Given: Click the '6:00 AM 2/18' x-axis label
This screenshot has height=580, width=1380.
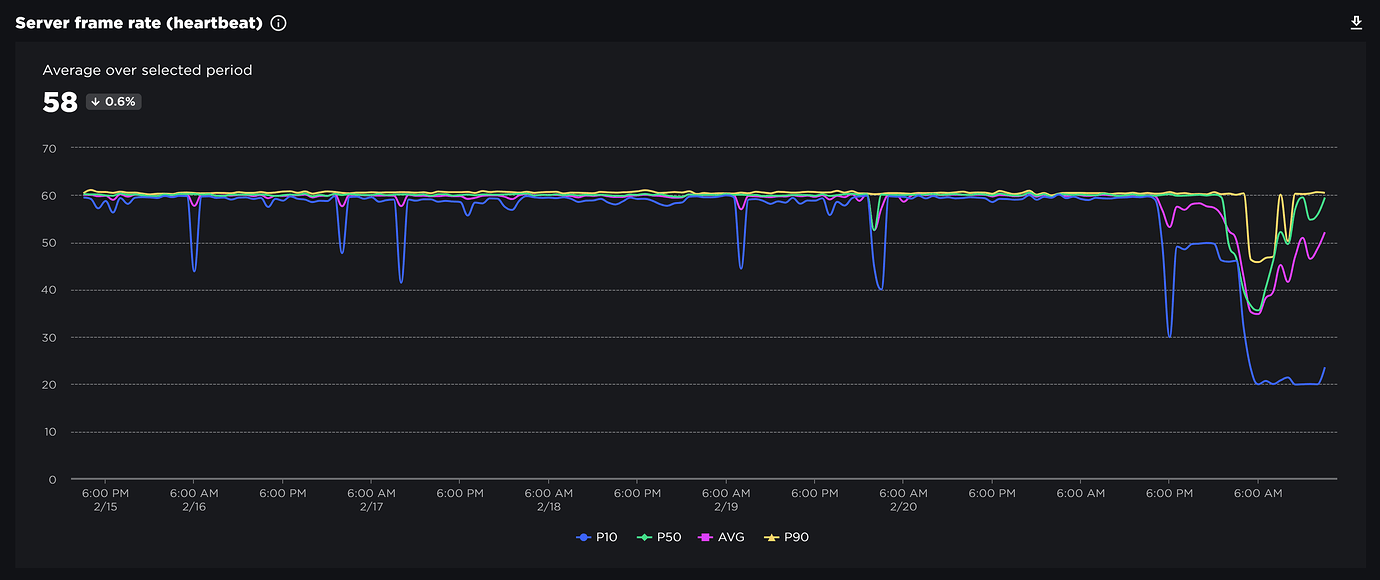Looking at the screenshot, I should tap(548, 500).
